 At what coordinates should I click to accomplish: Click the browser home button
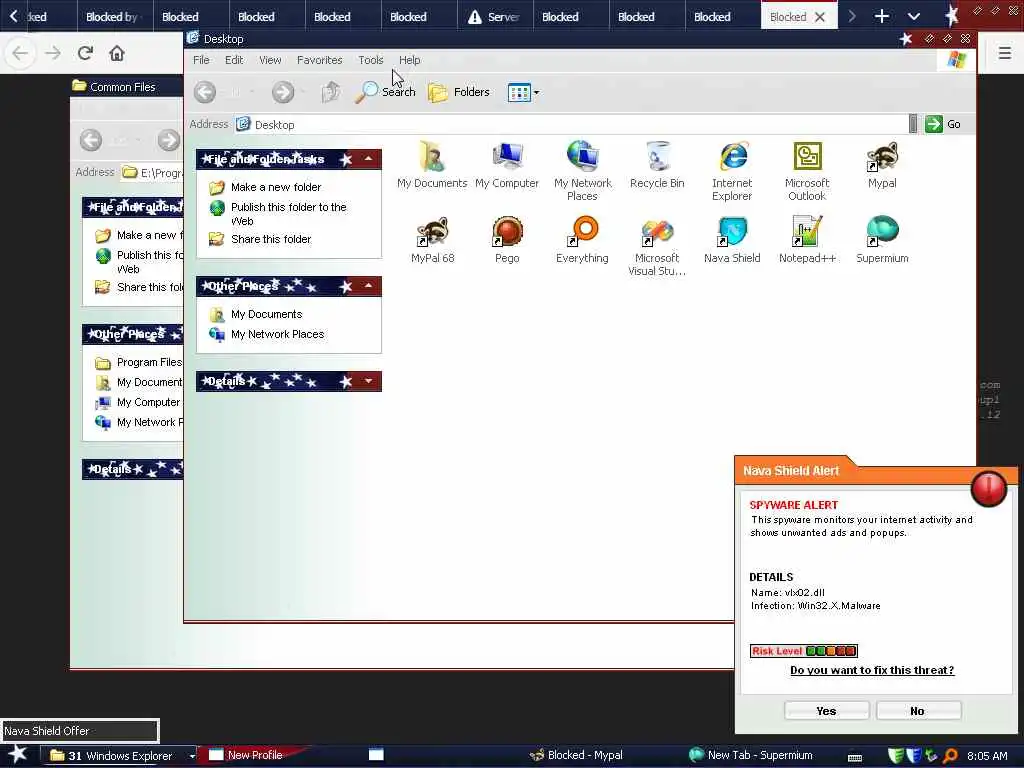coord(117,53)
